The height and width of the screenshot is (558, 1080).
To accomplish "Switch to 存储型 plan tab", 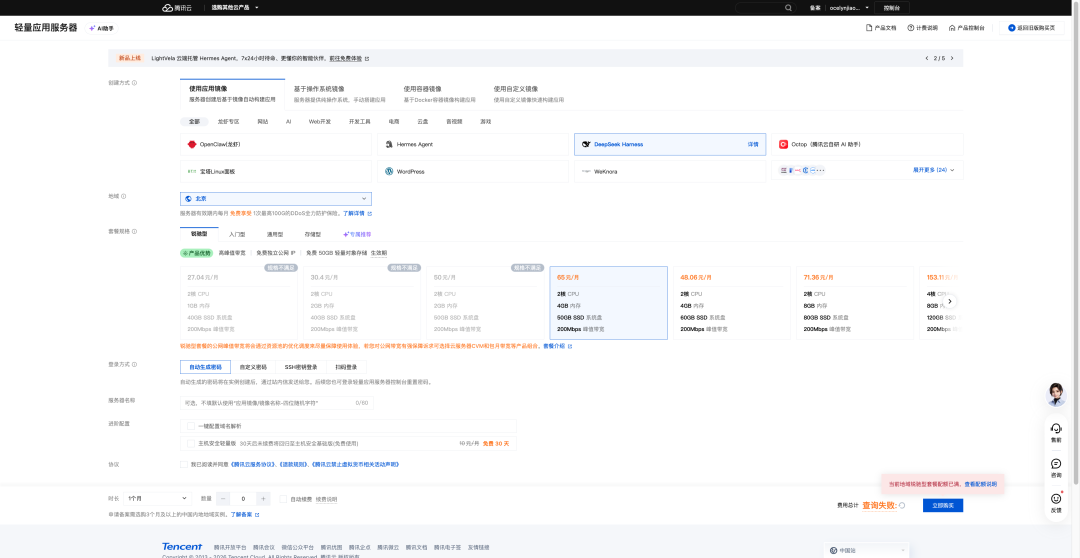I will coord(313,234).
